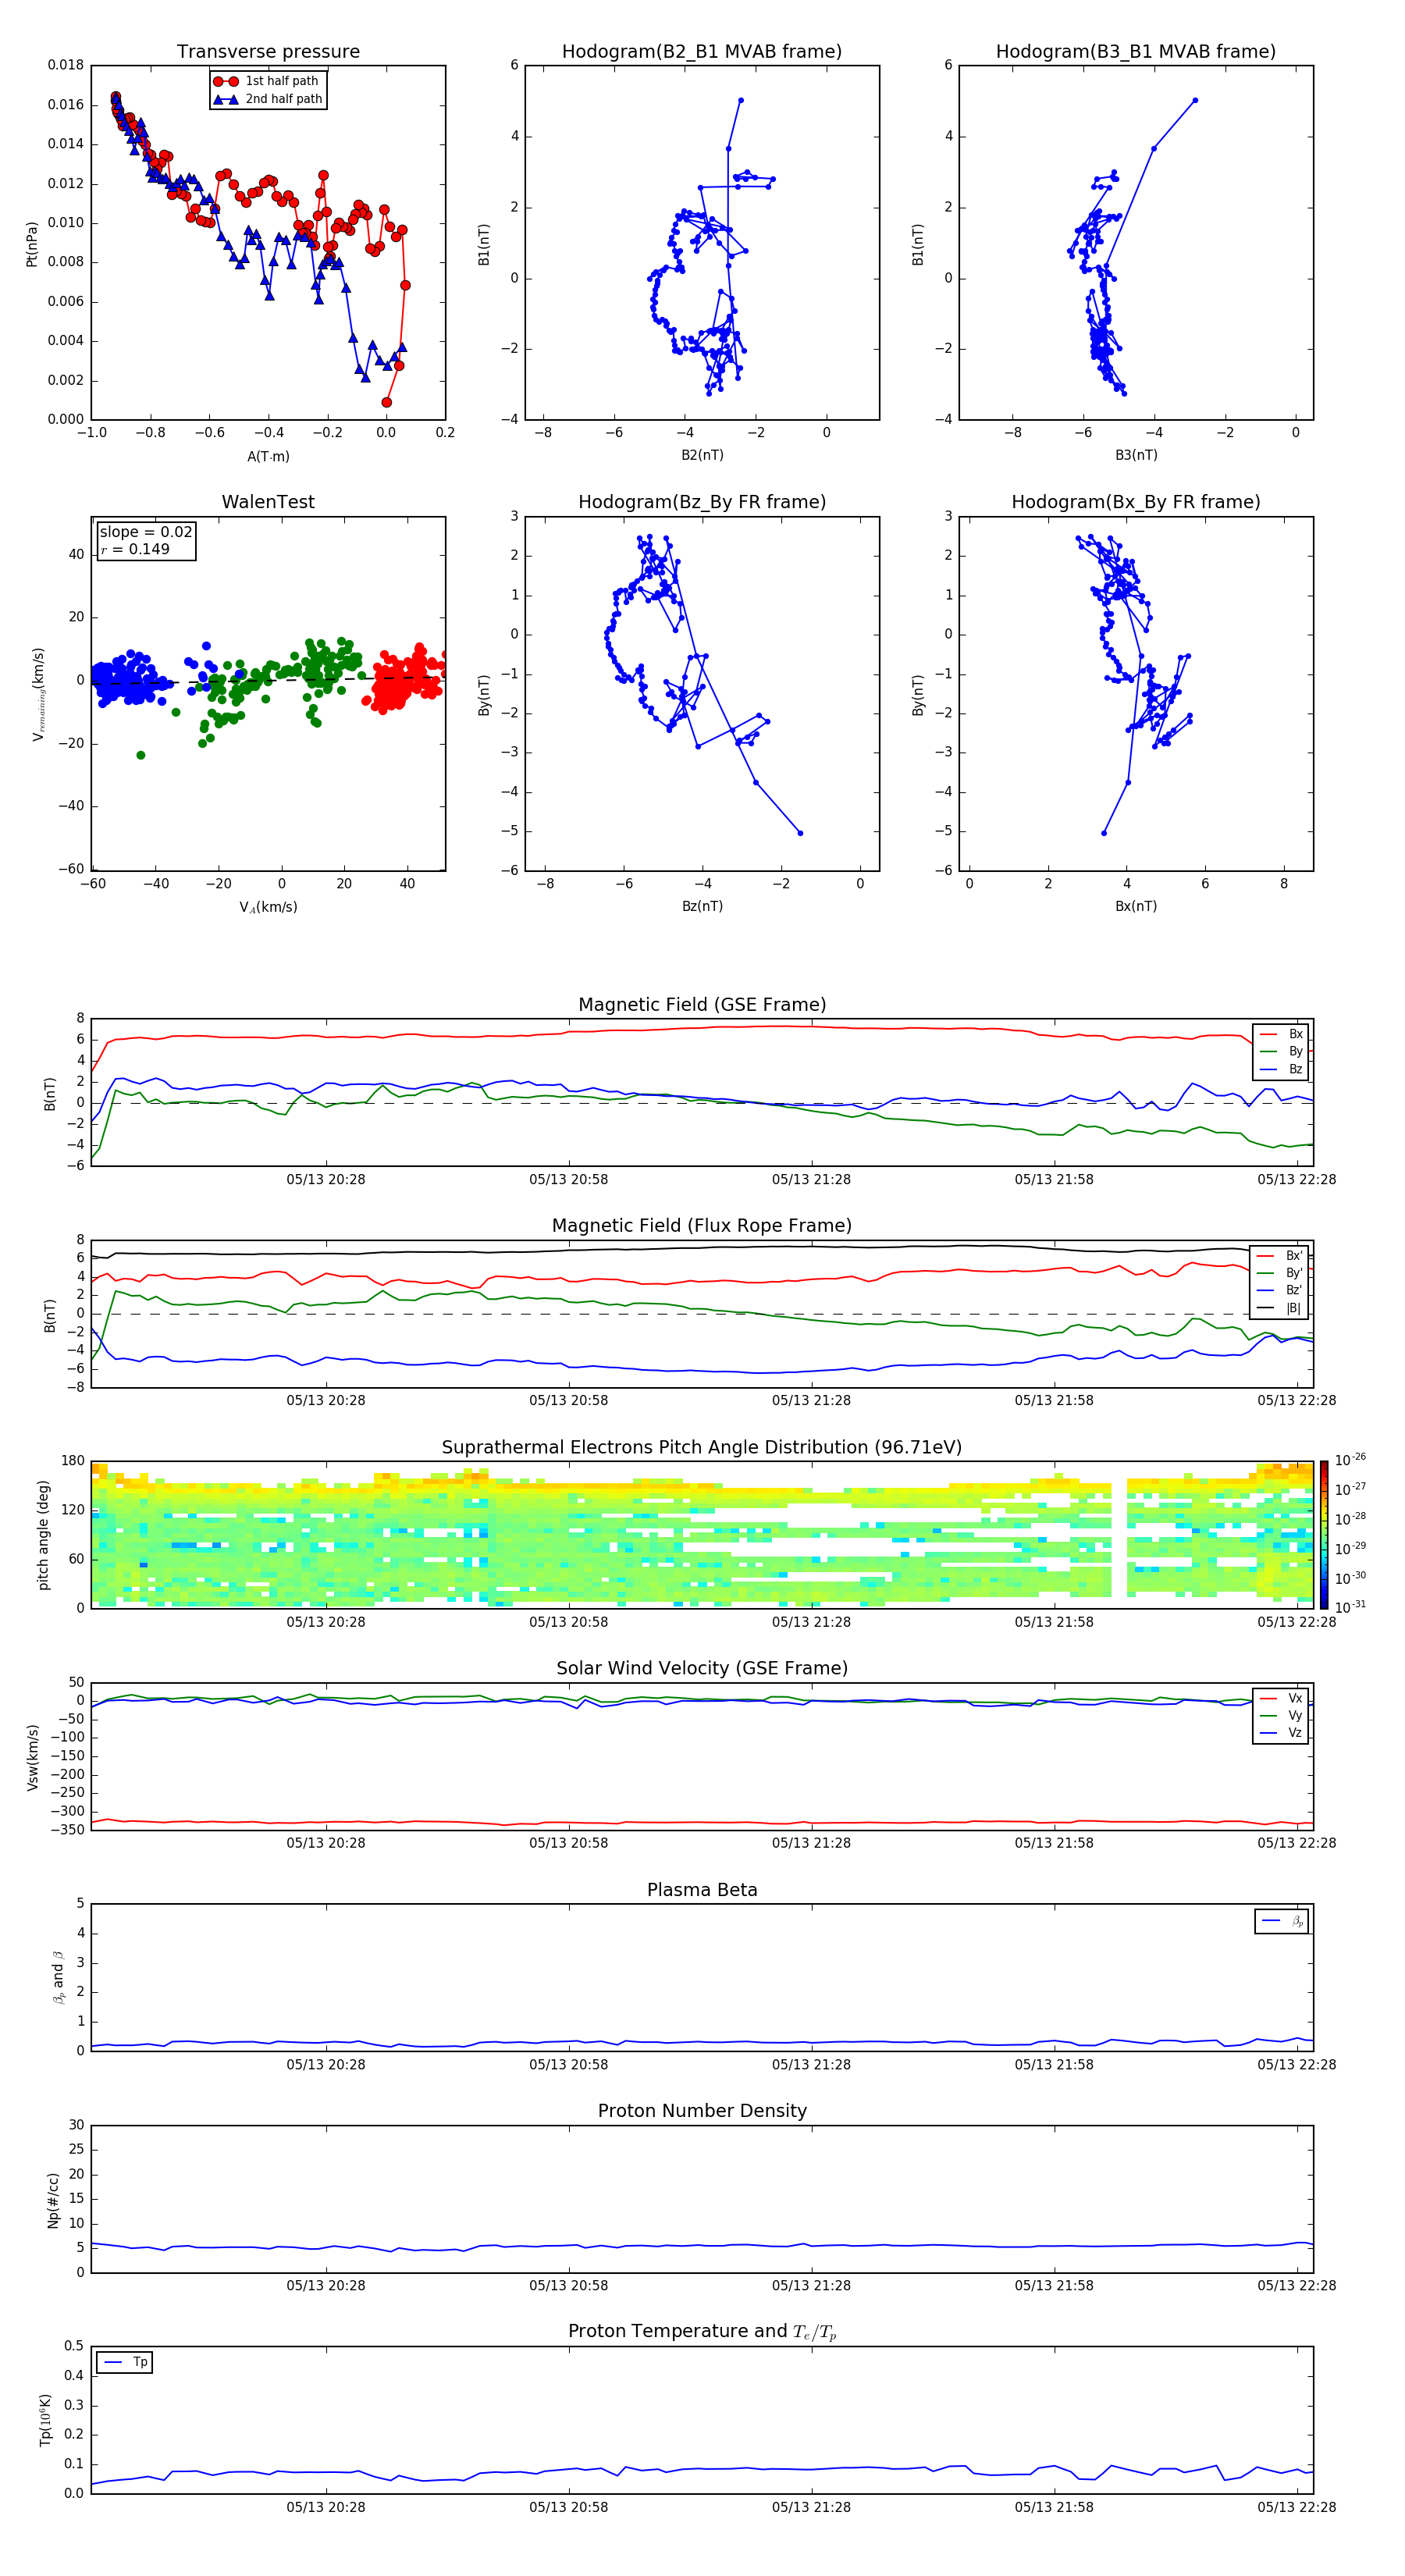Image resolution: width=1405 pixels, height=2576 pixels.
Task: Click the "Proton Temperature and Te/Tp" title
Action: pyautogui.click(x=702, y=2332)
